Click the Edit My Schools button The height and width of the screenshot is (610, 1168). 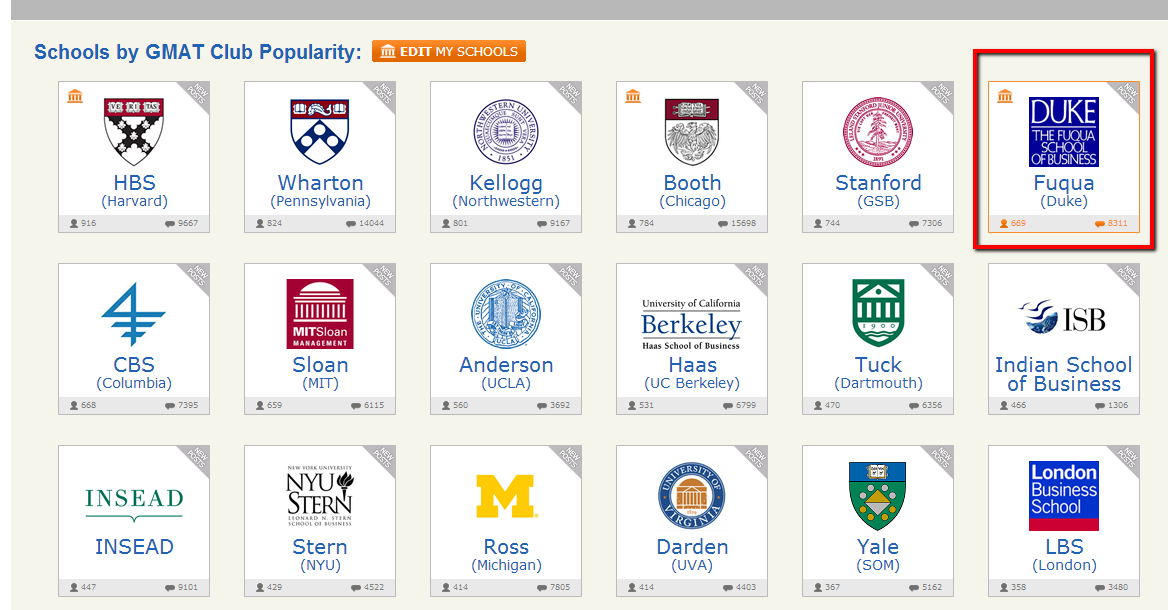point(449,51)
